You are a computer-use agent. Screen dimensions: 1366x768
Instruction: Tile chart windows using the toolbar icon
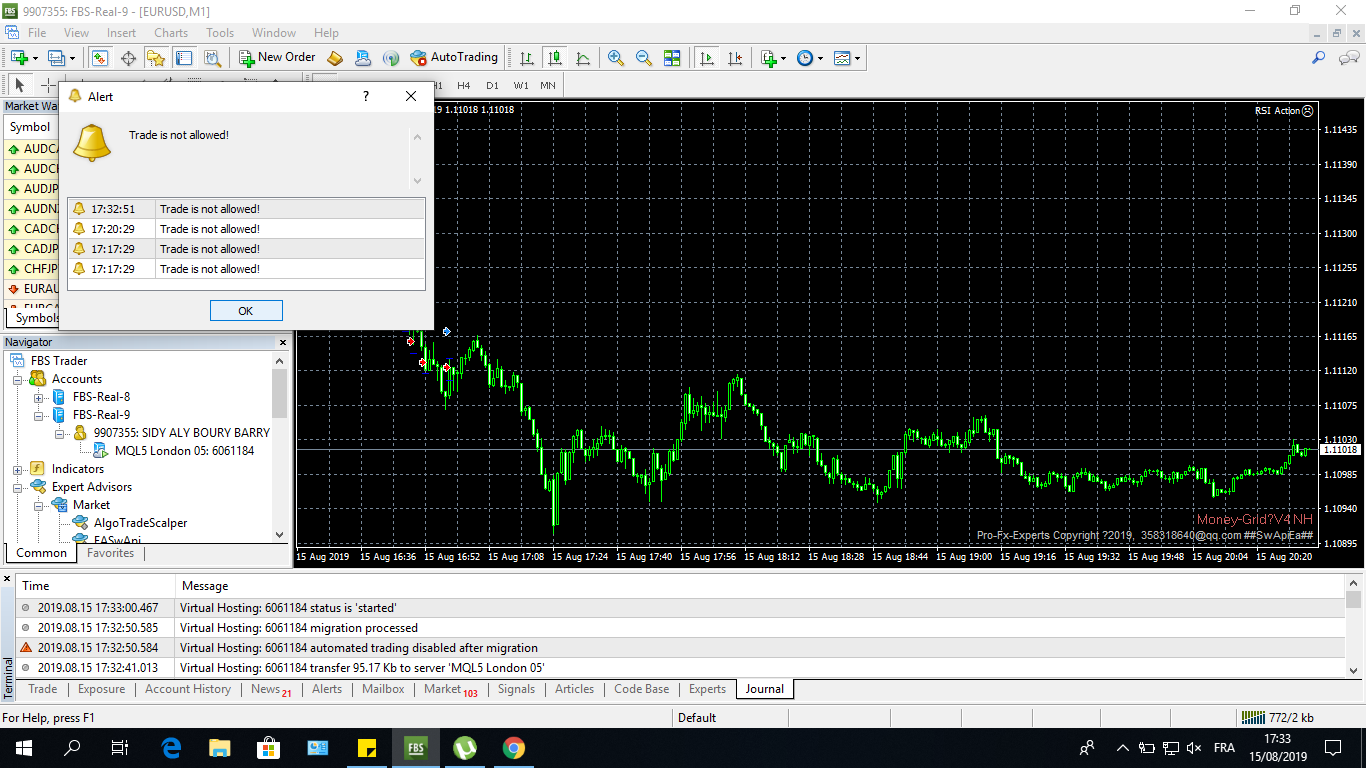click(x=672, y=58)
